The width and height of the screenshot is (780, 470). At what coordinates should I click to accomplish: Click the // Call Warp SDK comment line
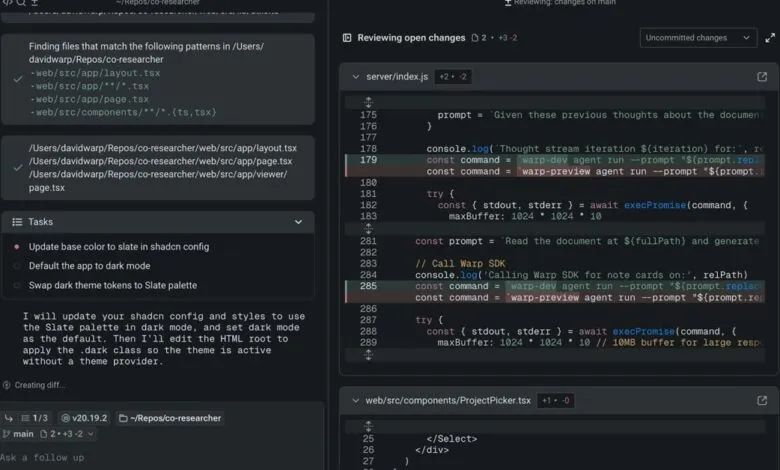(460, 264)
